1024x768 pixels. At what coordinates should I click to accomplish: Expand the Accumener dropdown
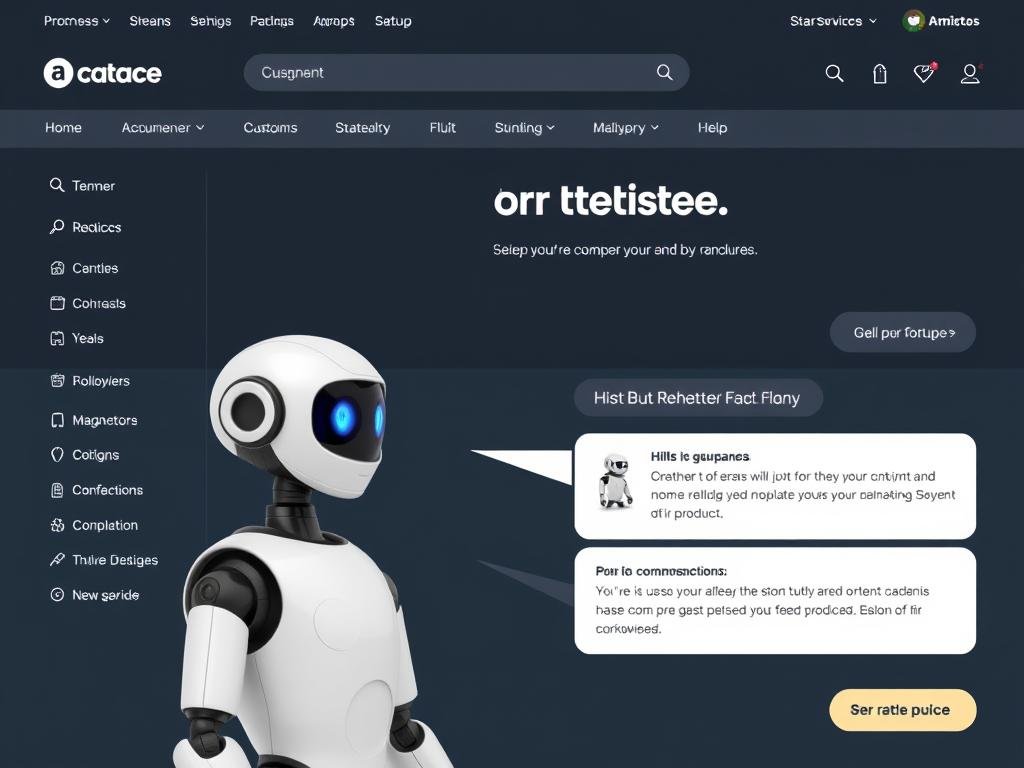(163, 128)
